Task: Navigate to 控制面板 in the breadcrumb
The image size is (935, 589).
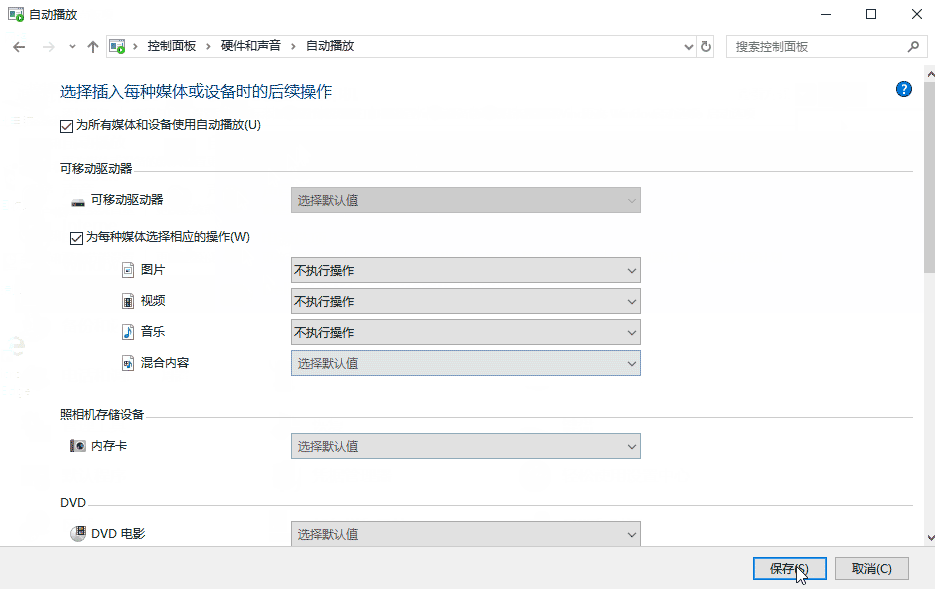Action: (x=172, y=47)
